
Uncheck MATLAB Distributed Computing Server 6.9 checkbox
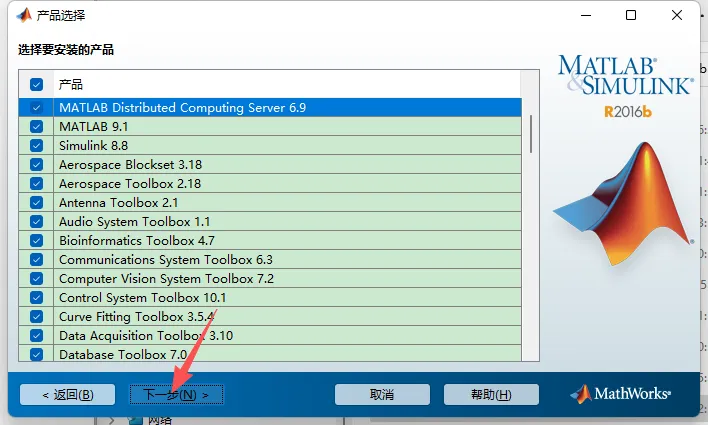37,107
